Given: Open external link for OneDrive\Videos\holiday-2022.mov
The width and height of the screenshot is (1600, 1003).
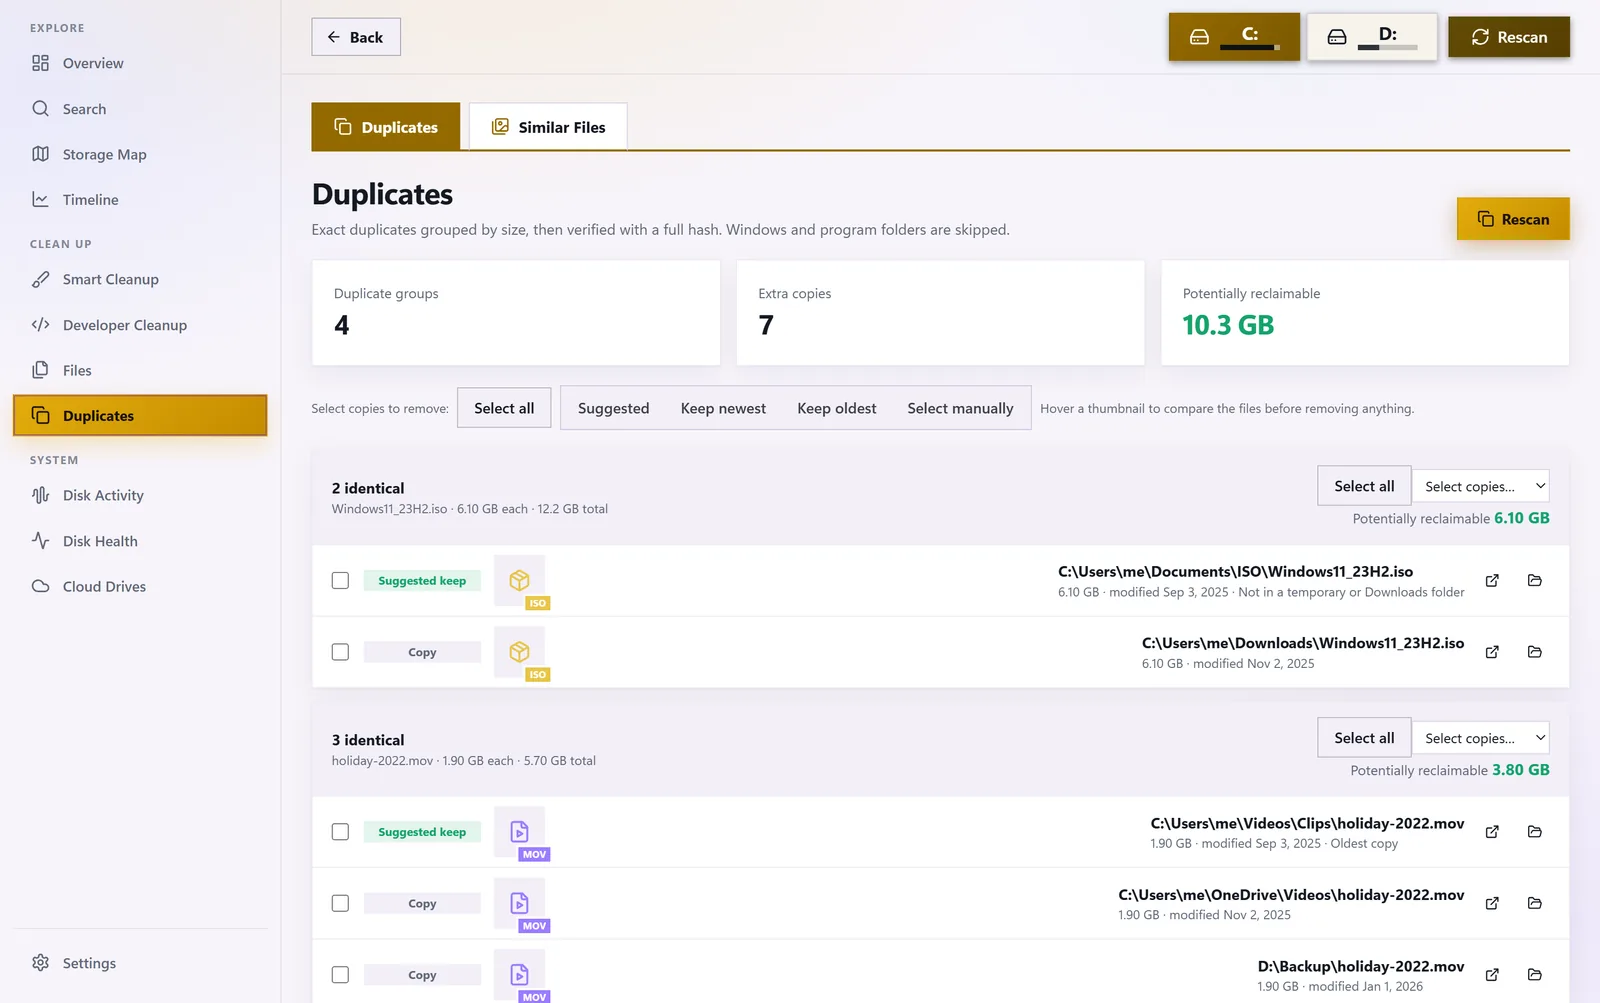Looking at the screenshot, I should [1492, 903].
